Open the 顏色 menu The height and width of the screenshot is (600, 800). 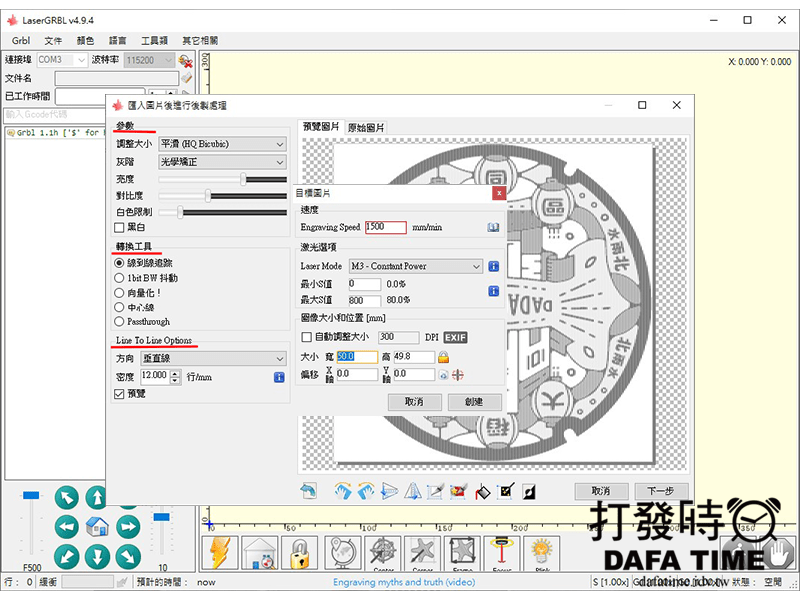pos(85,41)
